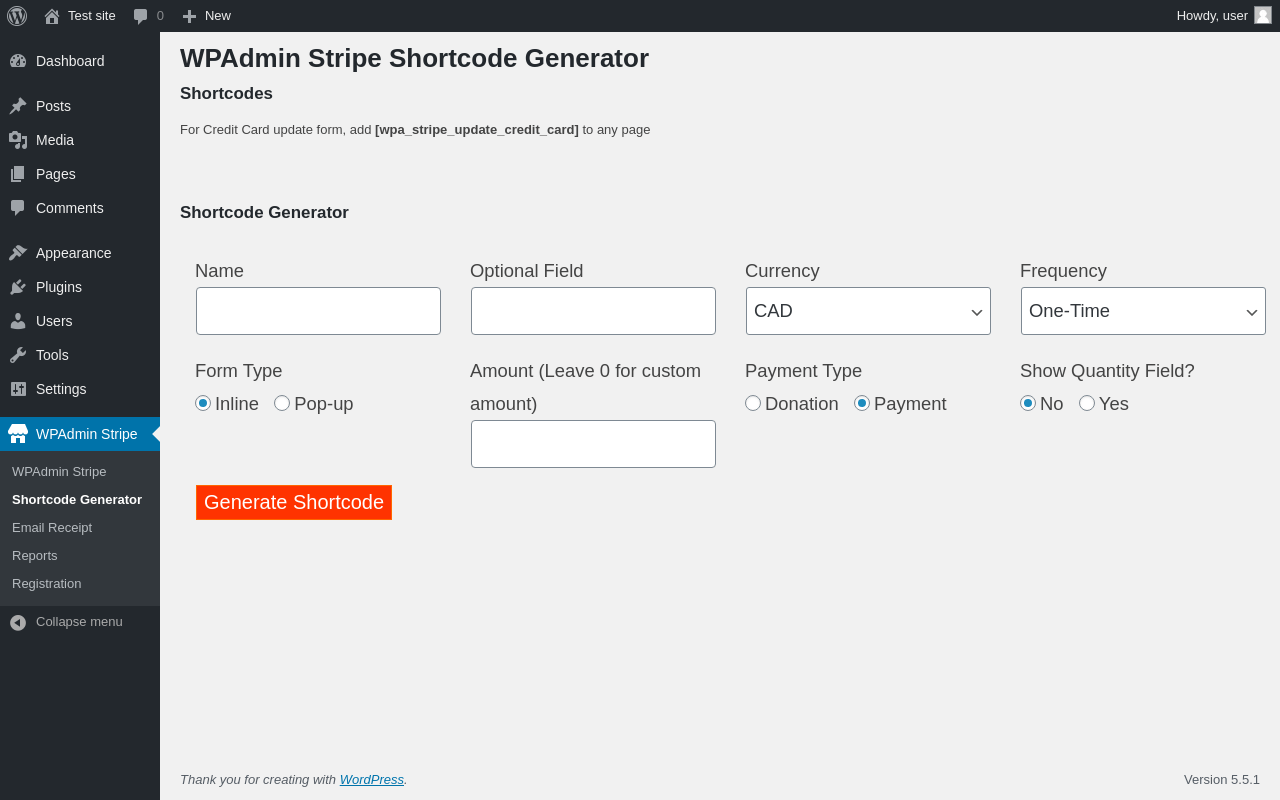The height and width of the screenshot is (800, 1280).
Task: Select the Pop-up form type
Action: coord(282,403)
